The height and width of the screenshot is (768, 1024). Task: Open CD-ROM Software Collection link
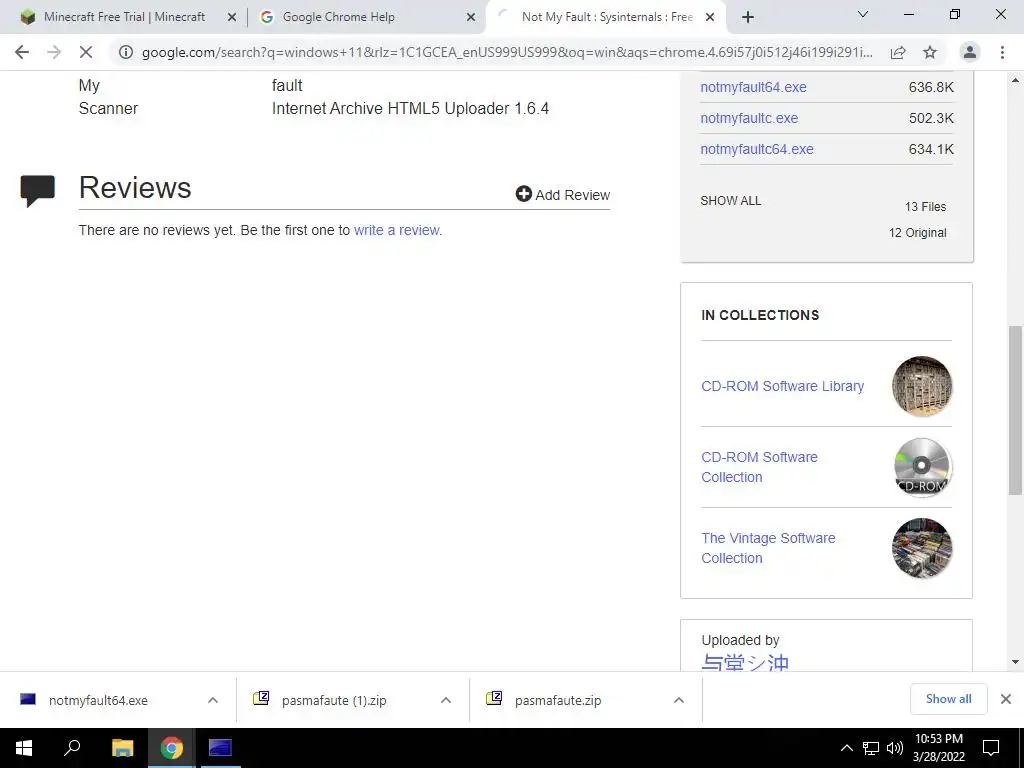[760, 467]
